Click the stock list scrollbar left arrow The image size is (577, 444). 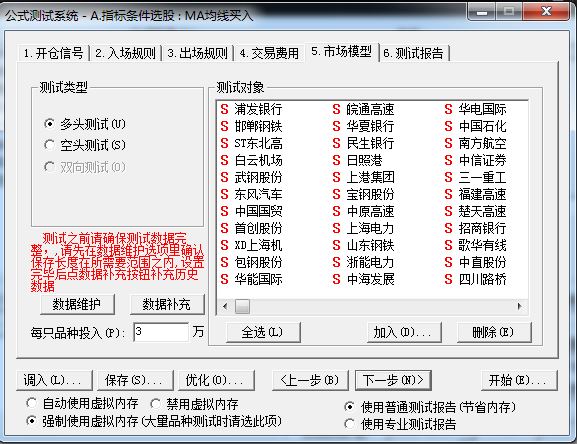(225, 306)
